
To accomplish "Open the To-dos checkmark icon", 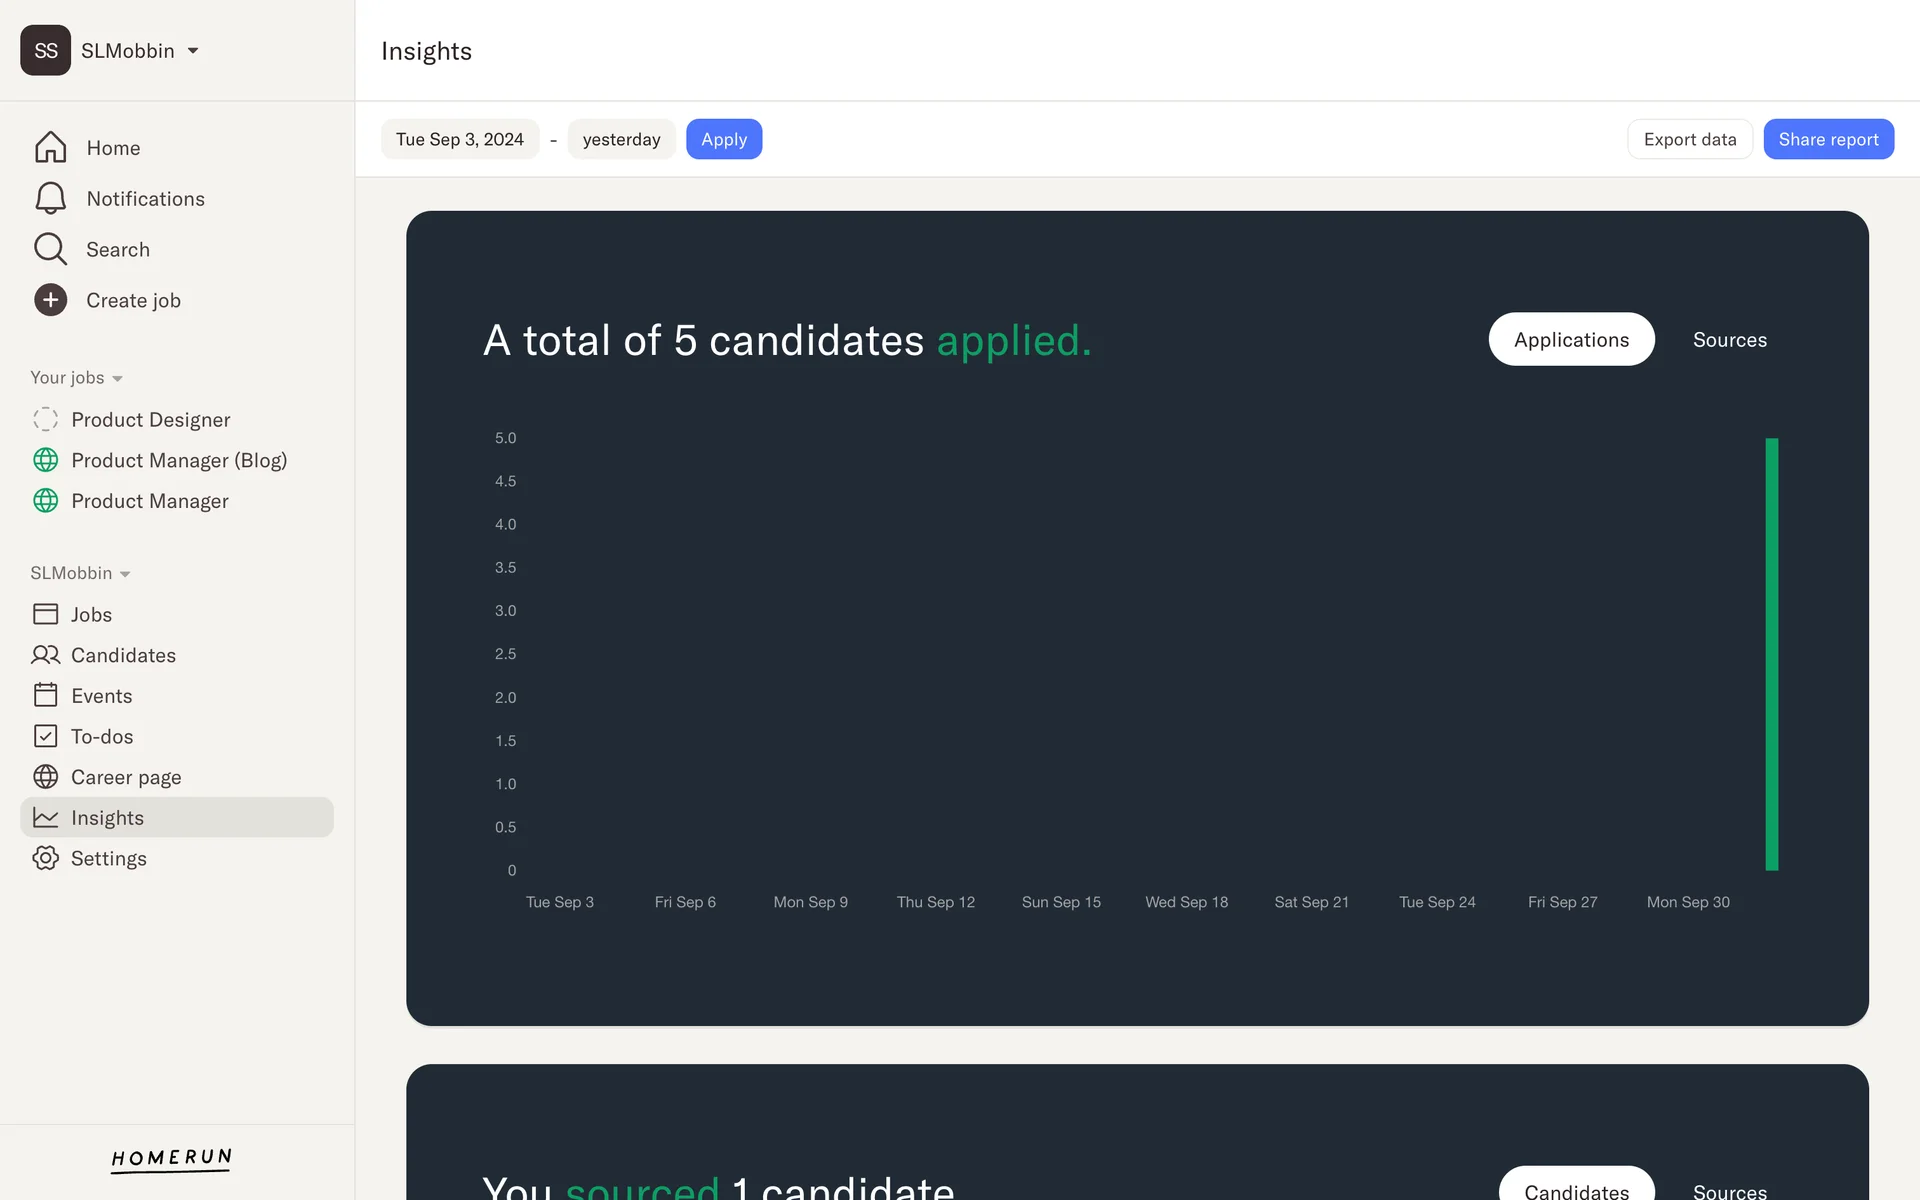I will (46, 736).
